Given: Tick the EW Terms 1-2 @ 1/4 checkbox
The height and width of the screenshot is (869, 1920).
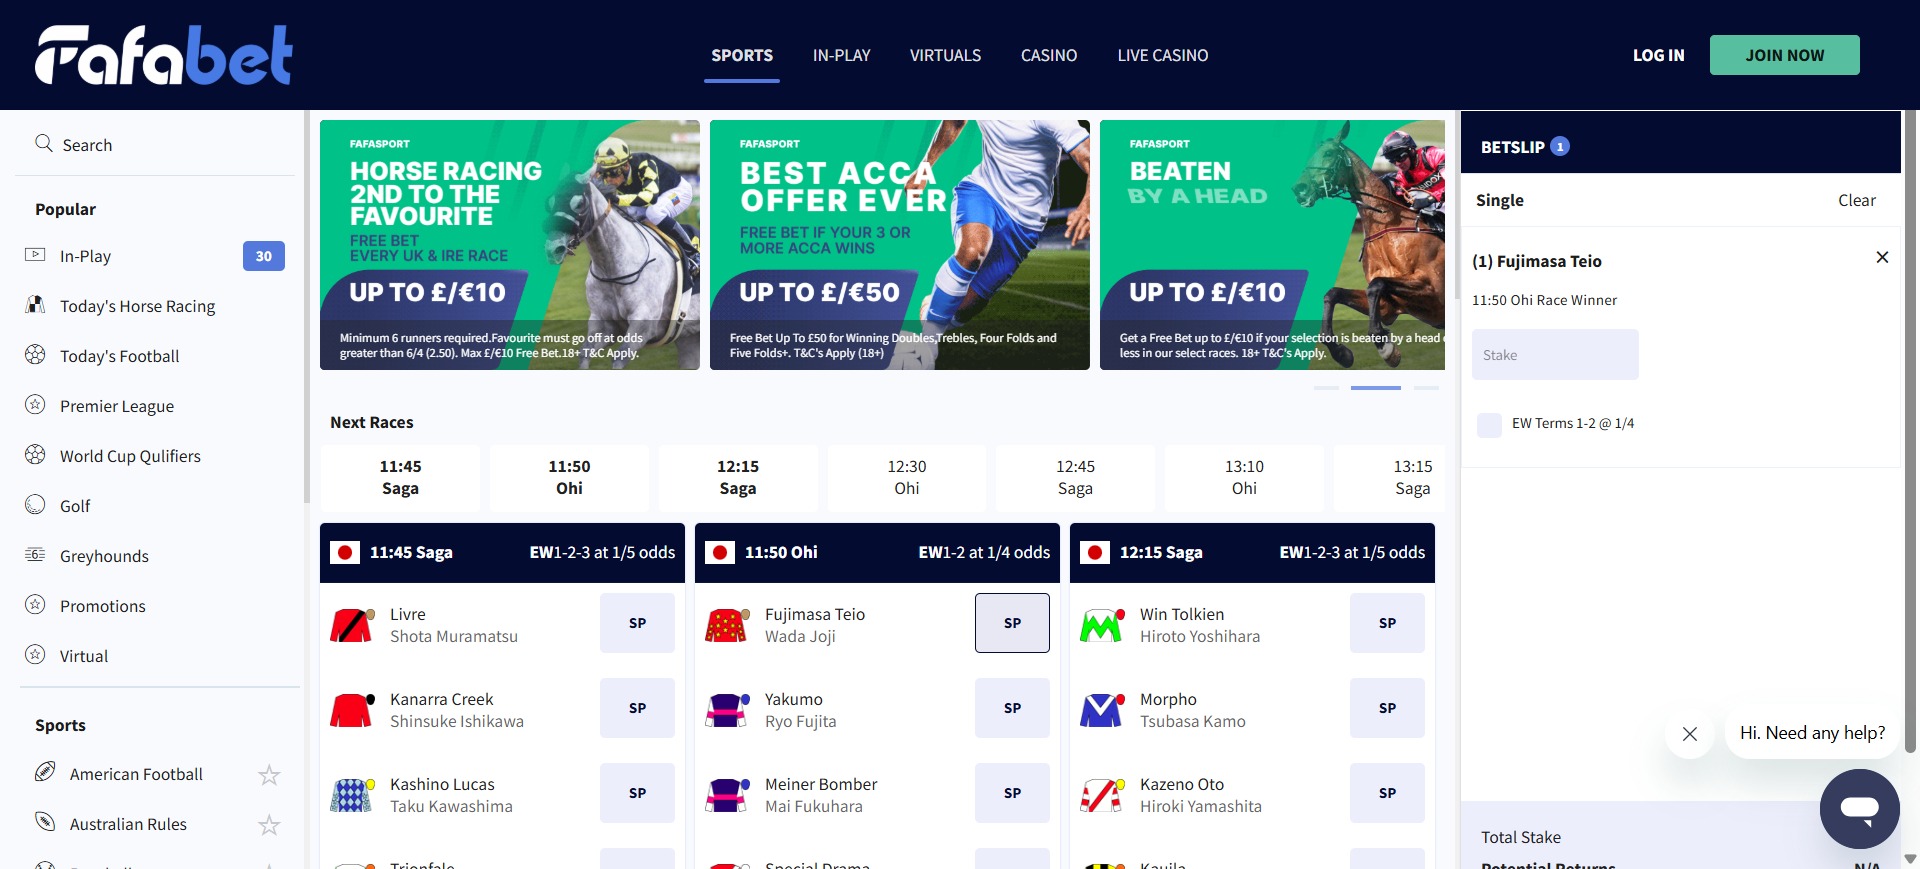Looking at the screenshot, I should click(x=1489, y=425).
